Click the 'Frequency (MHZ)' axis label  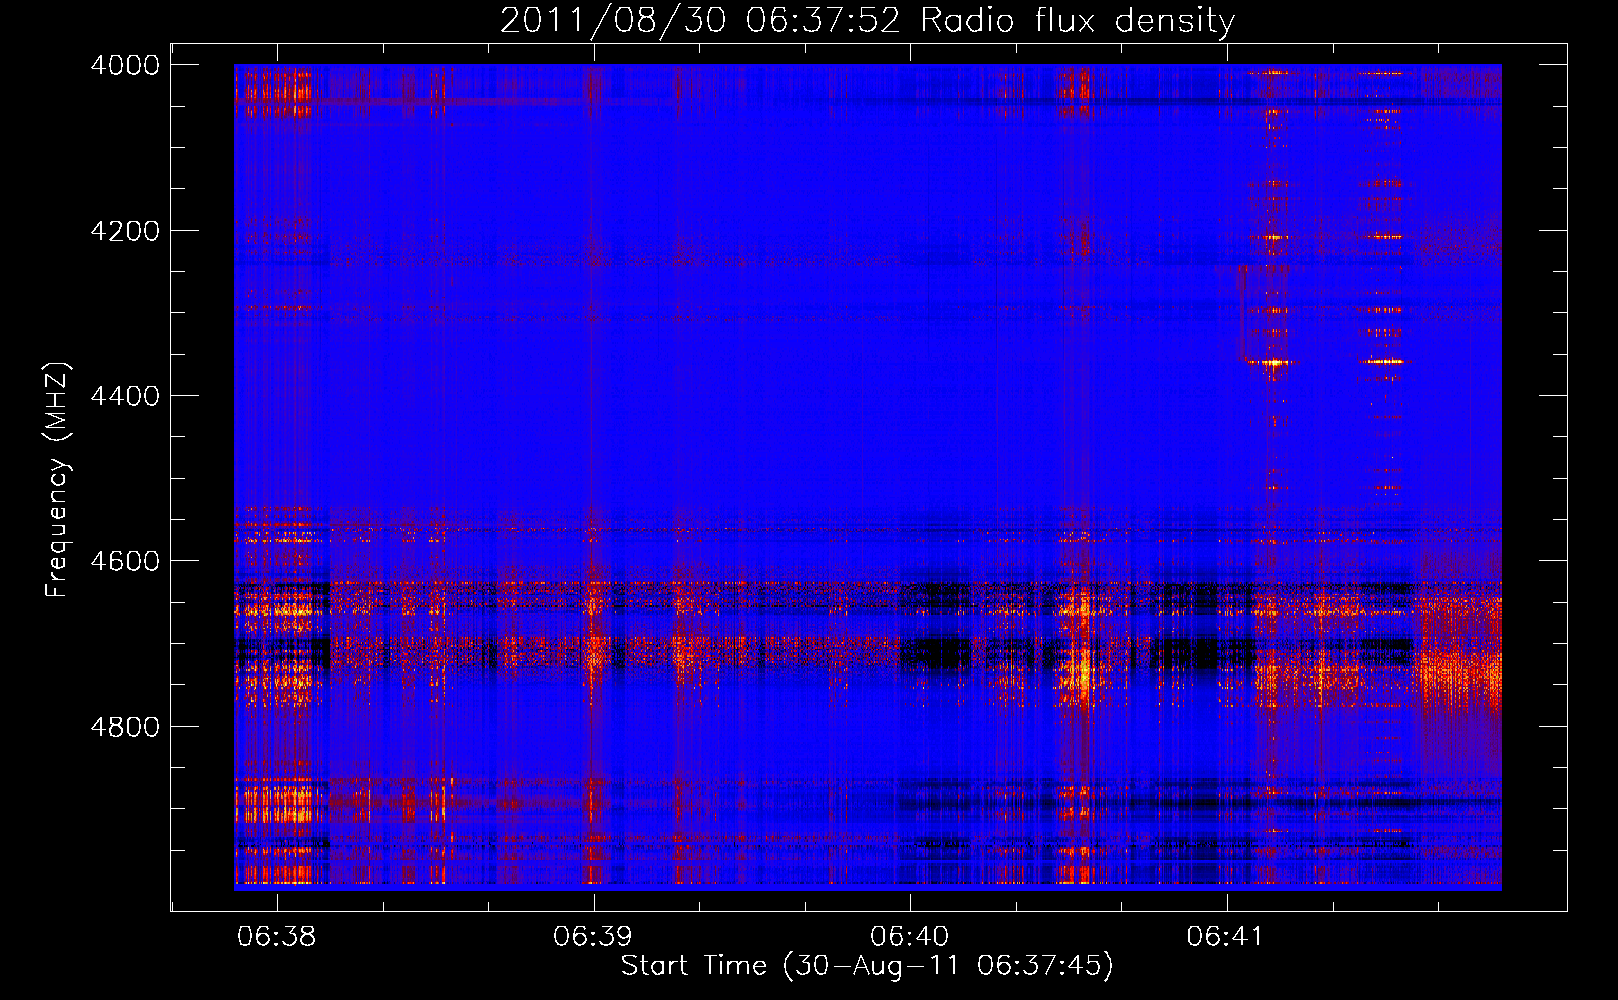point(58,480)
